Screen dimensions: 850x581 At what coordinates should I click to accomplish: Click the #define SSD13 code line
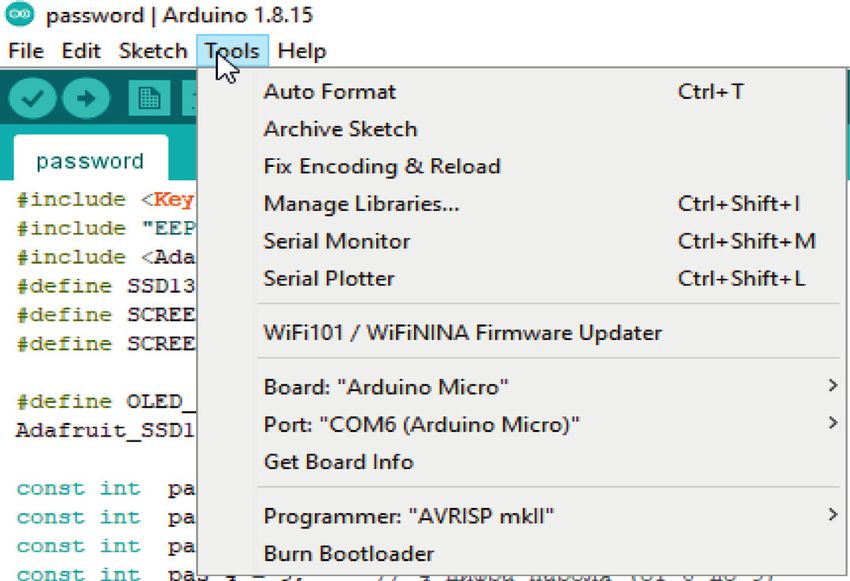(x=106, y=286)
